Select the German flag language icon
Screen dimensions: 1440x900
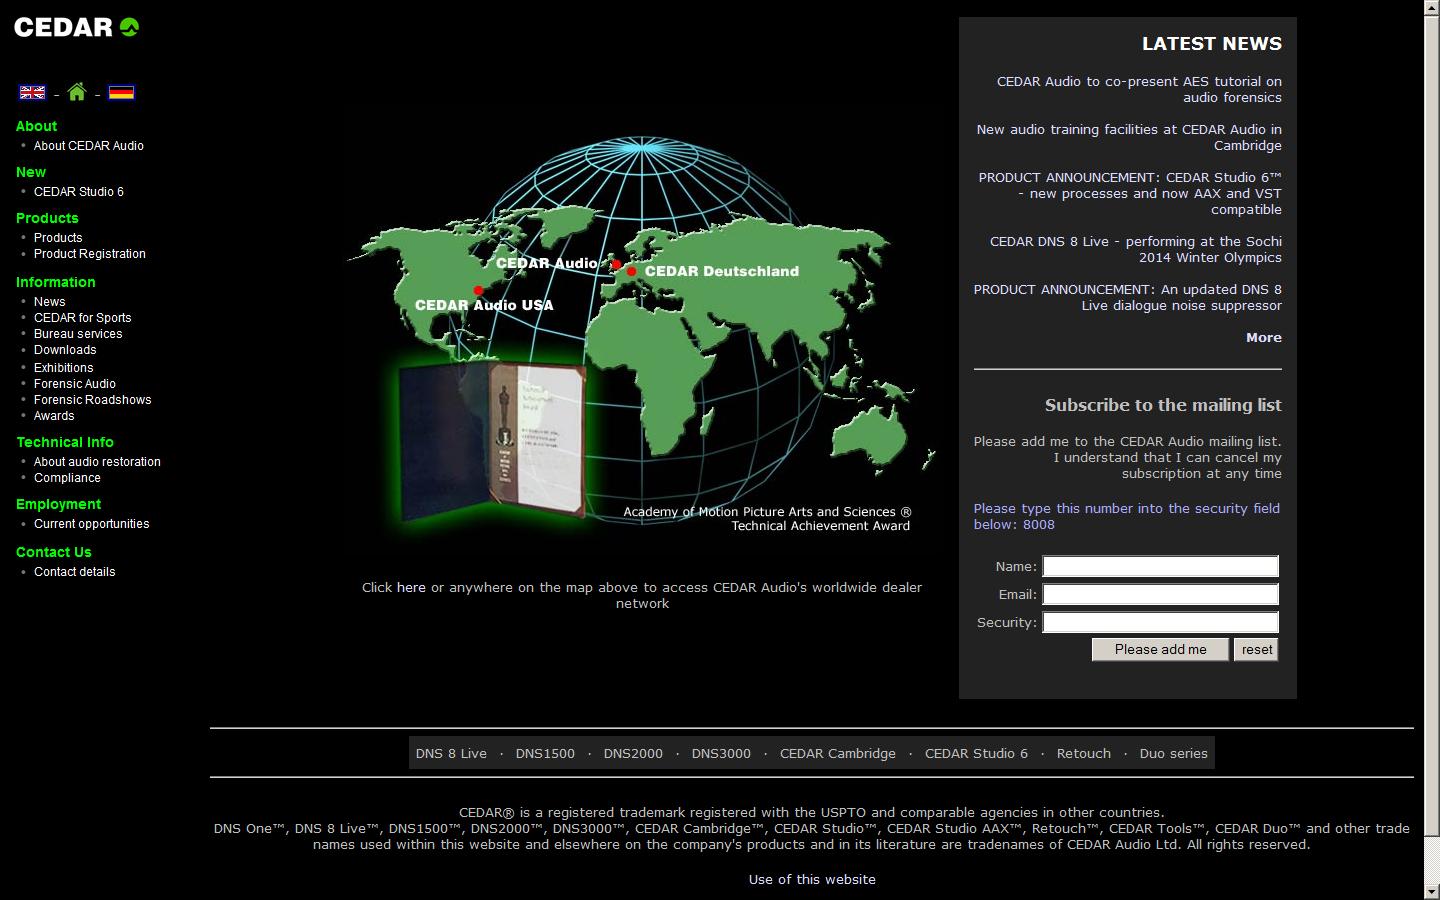pyautogui.click(x=121, y=93)
